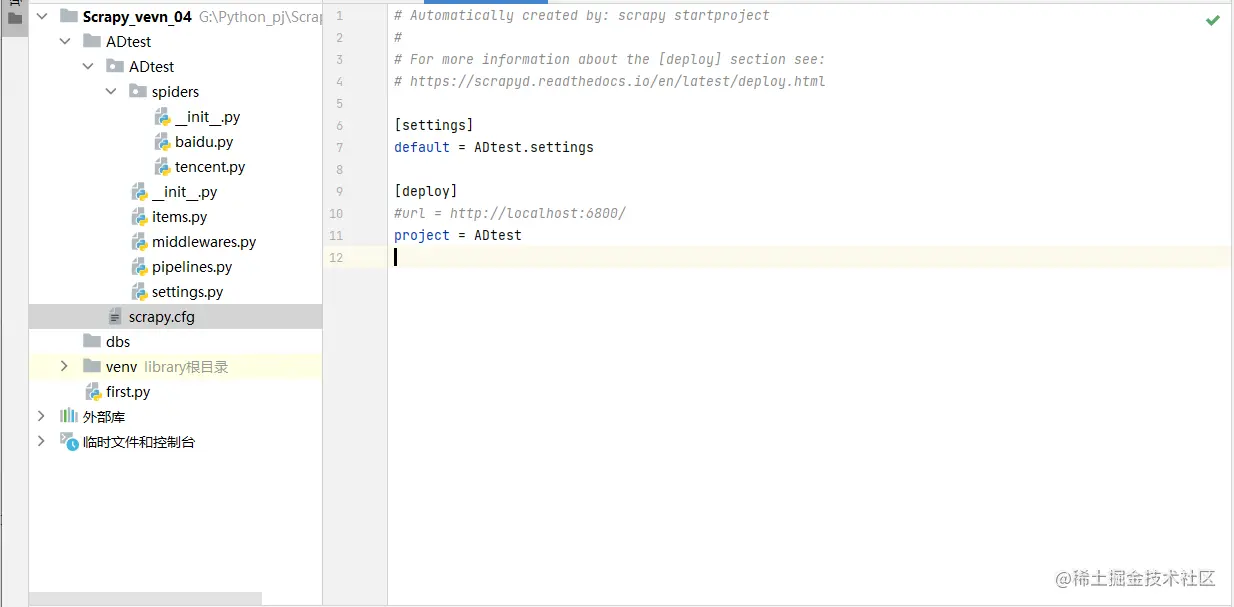Click line number 12 in the gutter
This screenshot has height=607, width=1234.
pos(337,257)
